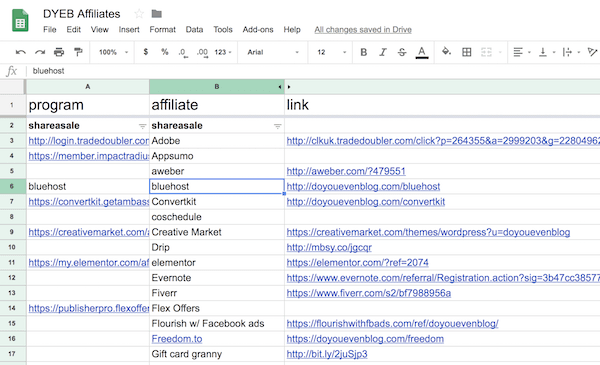Open the Tools menu
The height and width of the screenshot is (365, 600).
click(x=223, y=29)
